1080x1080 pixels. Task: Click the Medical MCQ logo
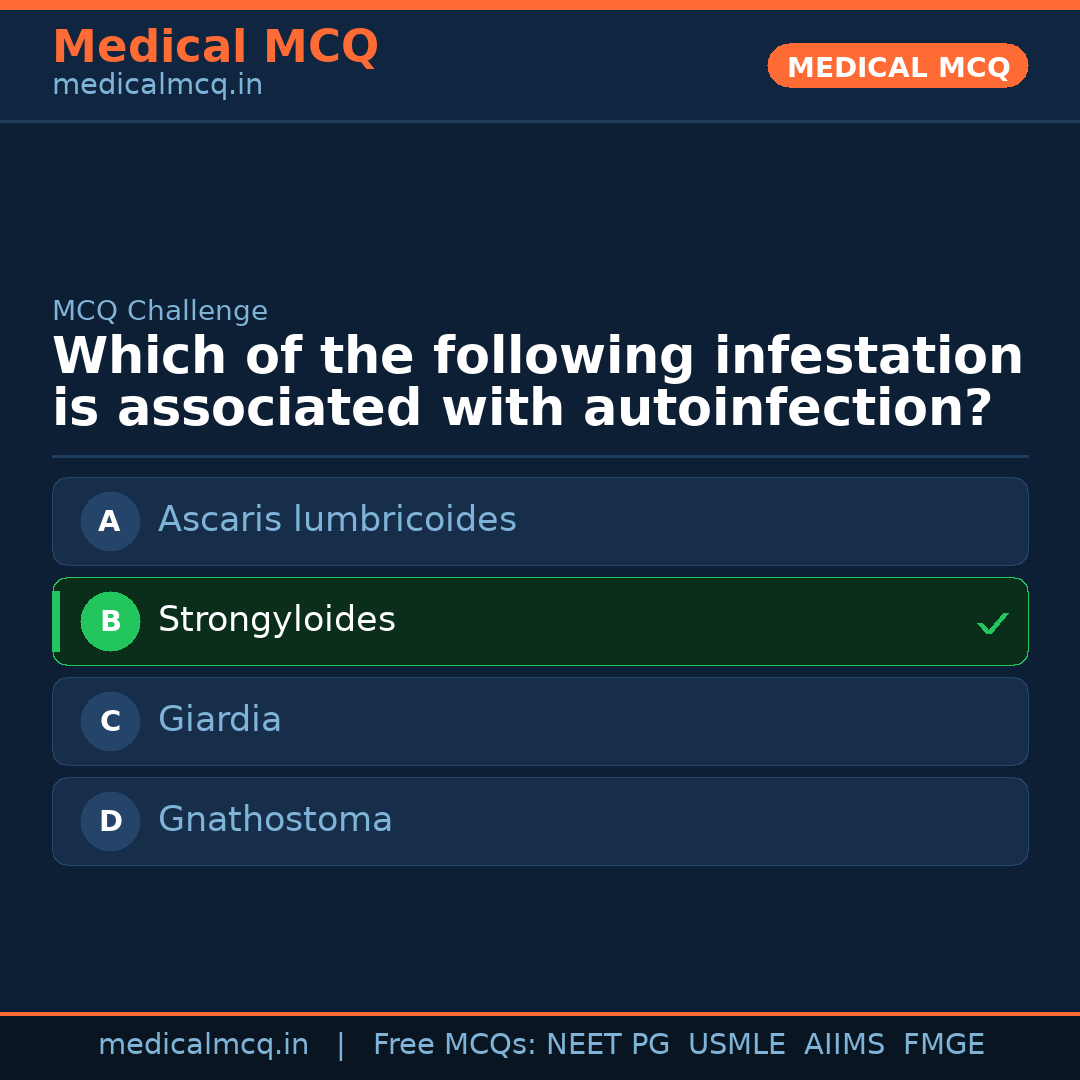coord(215,46)
